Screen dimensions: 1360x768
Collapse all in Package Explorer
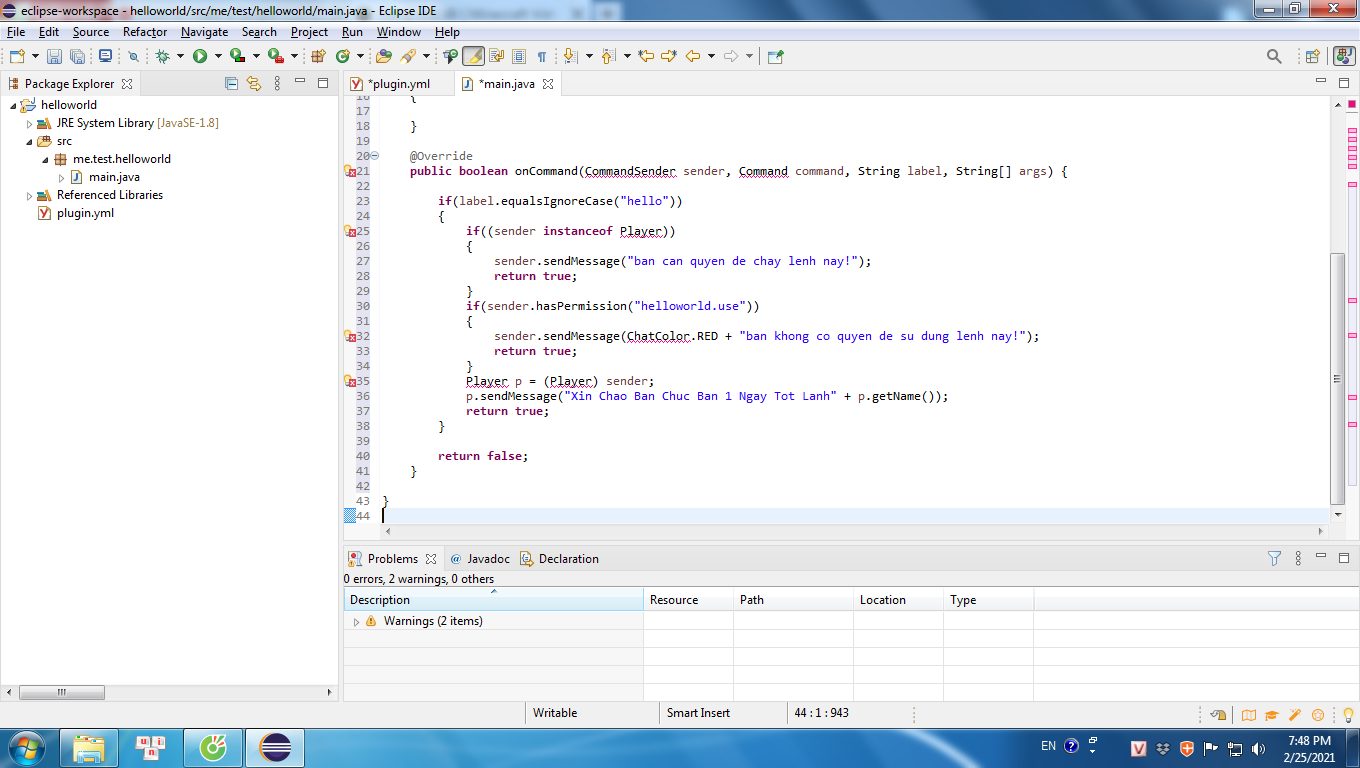pyautogui.click(x=232, y=83)
